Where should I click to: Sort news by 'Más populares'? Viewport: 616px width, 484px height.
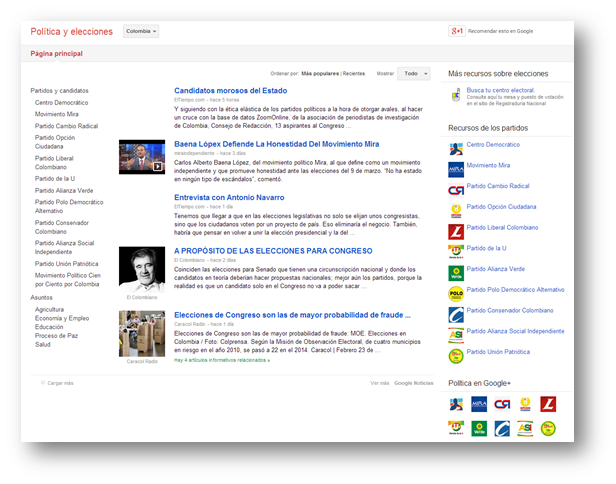[x=320, y=74]
